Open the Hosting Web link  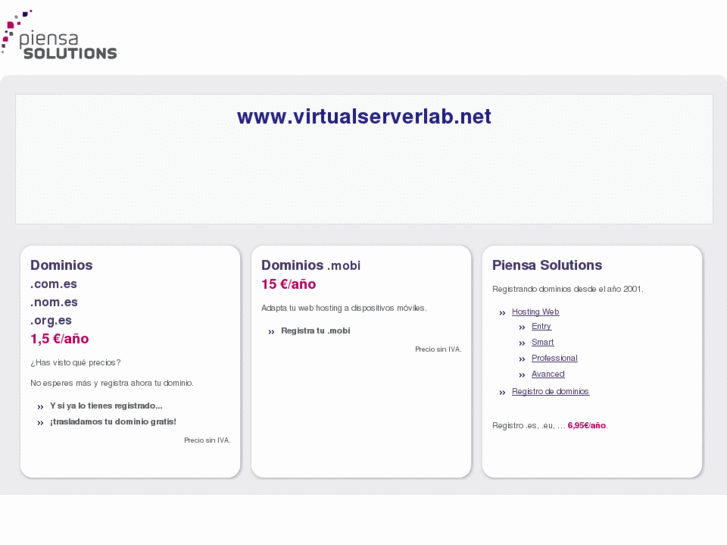[x=536, y=312]
